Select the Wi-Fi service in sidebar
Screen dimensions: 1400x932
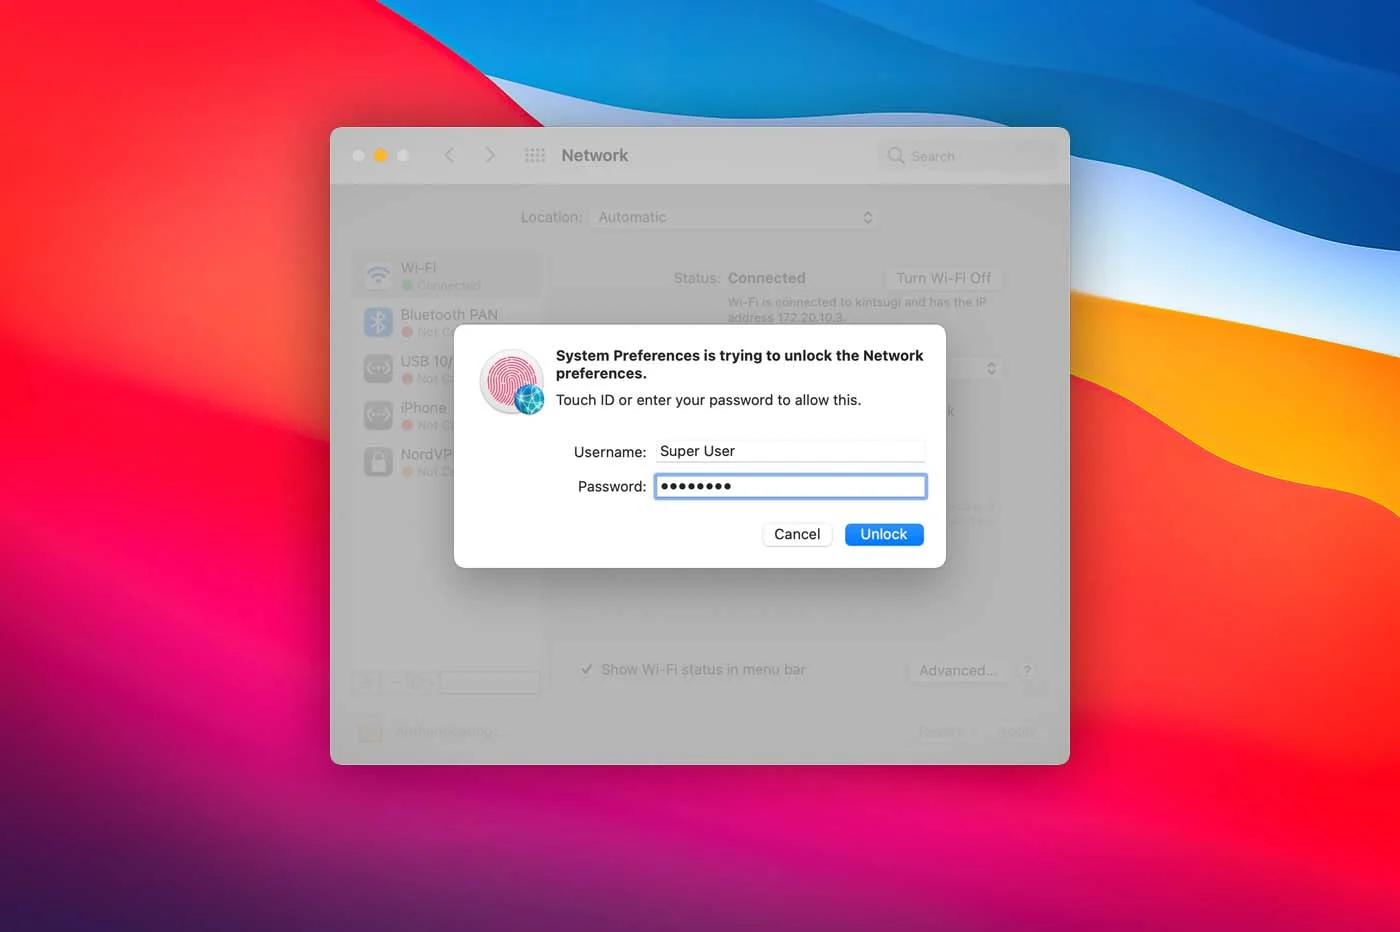click(x=447, y=275)
